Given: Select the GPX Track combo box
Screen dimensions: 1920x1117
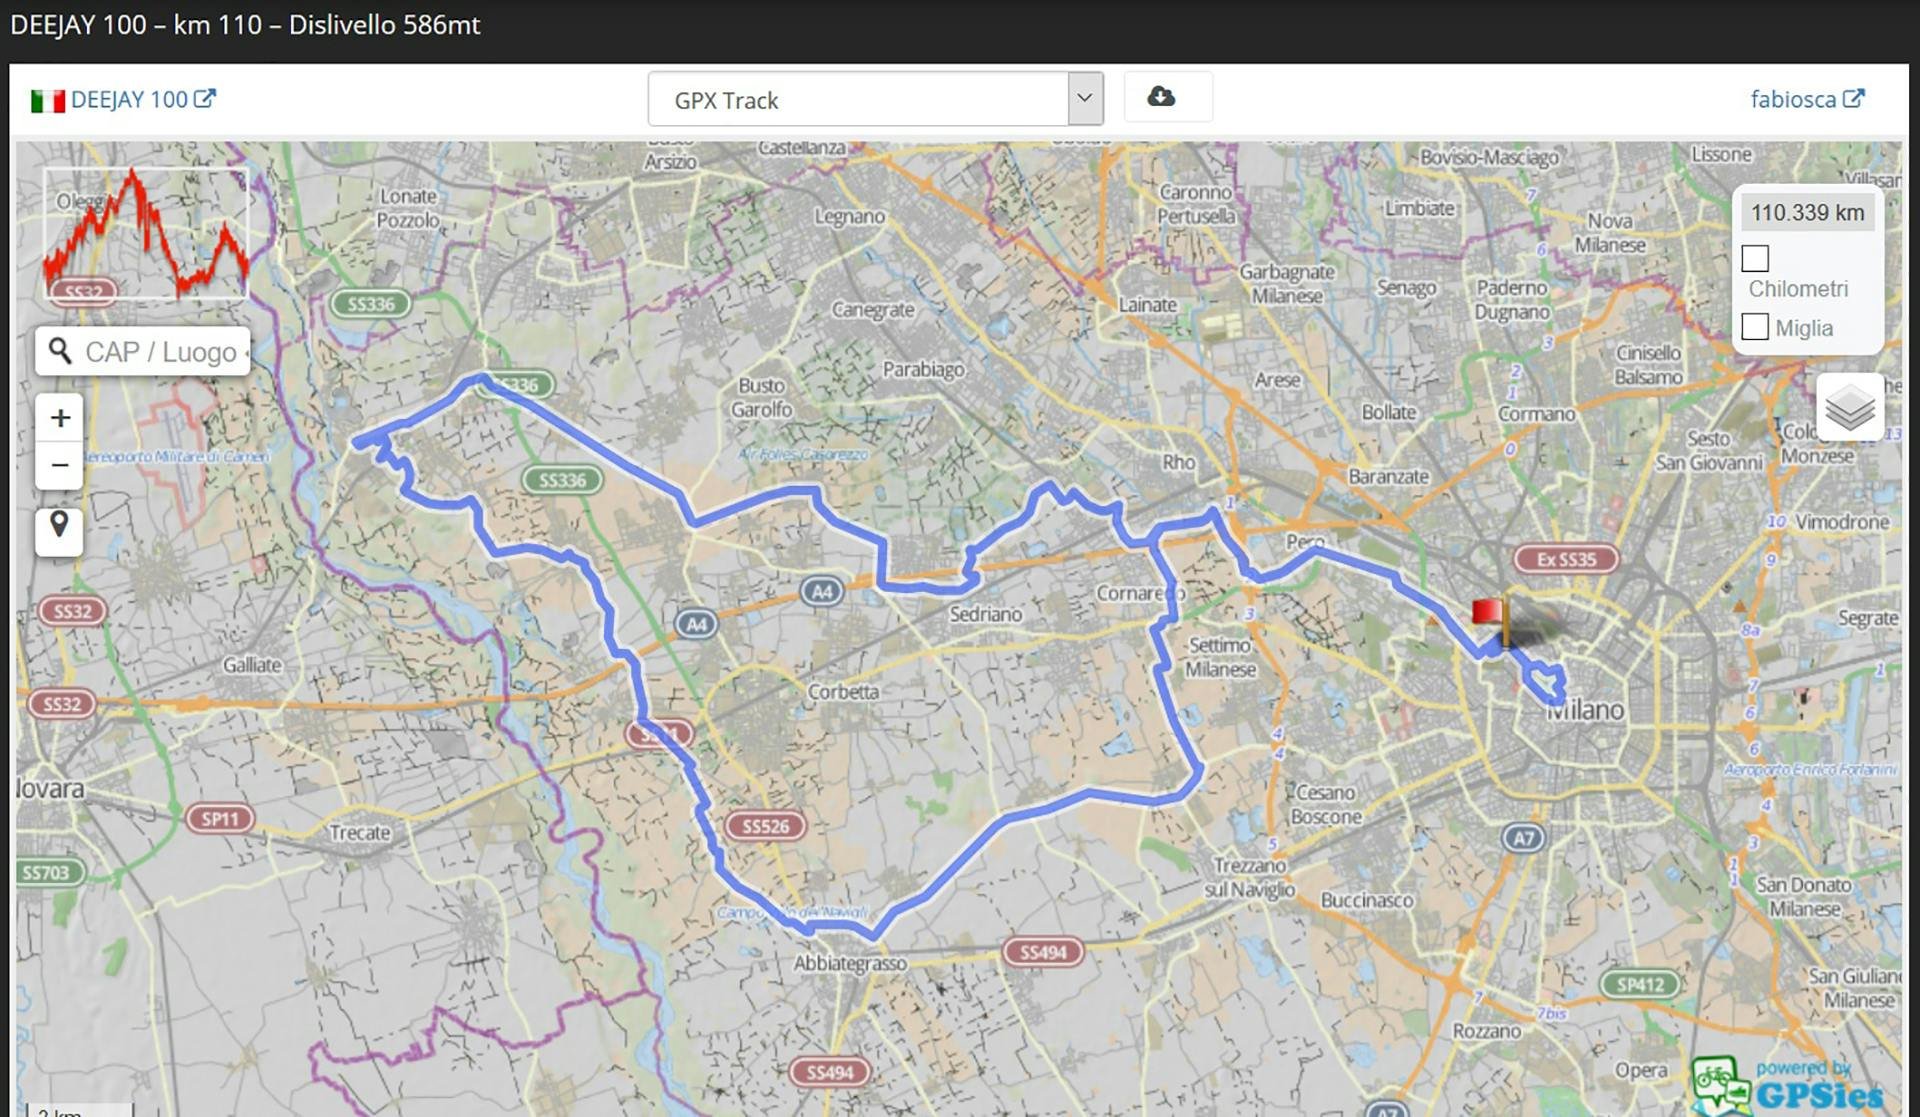Looking at the screenshot, I should 858,99.
